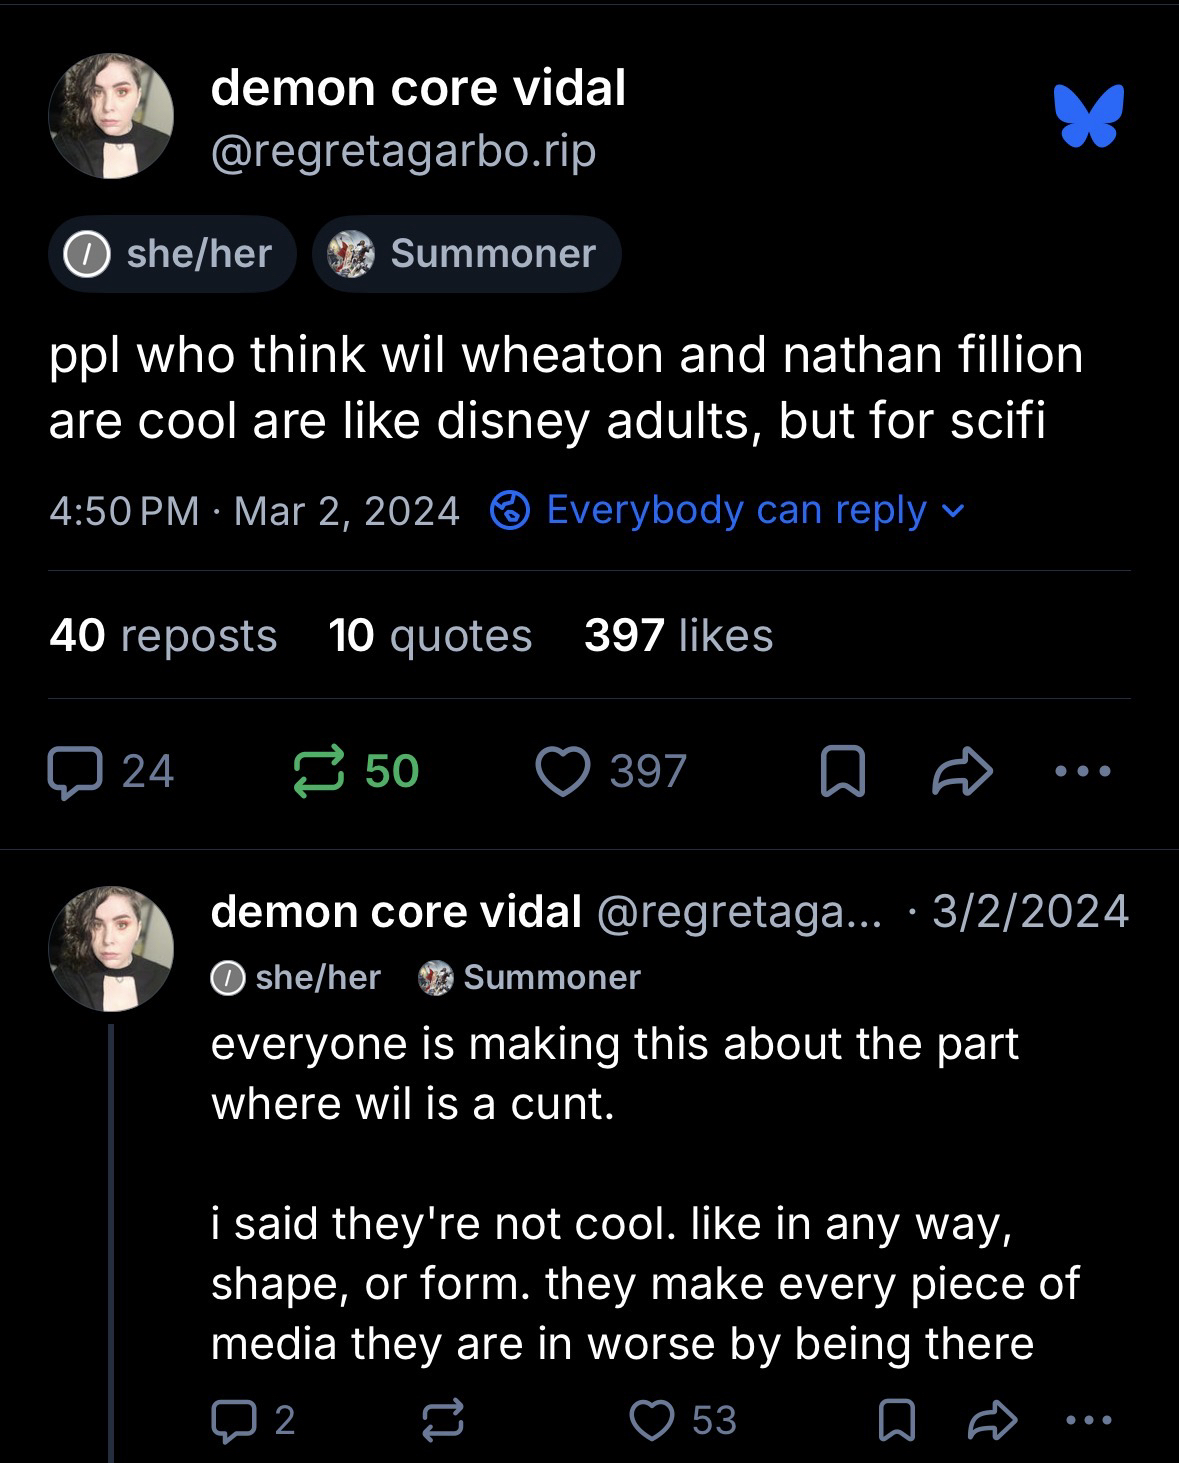View the 10 quotes list

(x=430, y=636)
